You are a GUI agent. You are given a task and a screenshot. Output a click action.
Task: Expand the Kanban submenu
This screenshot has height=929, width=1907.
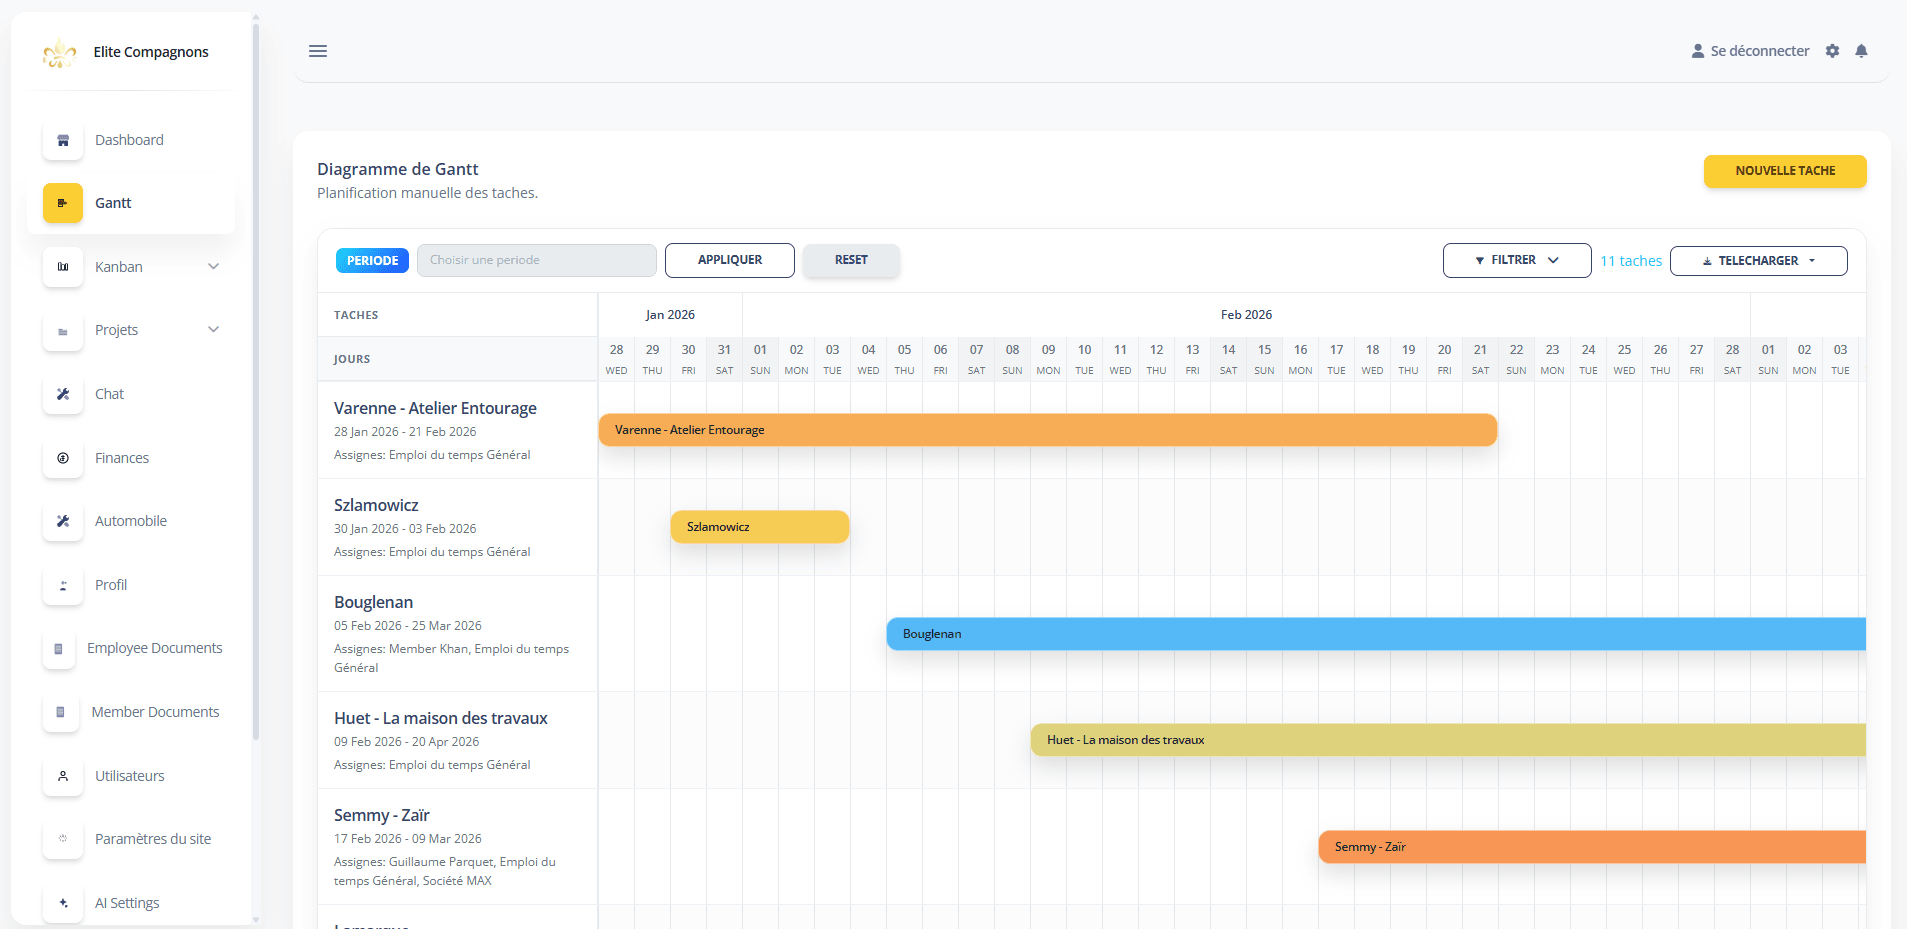[213, 266]
